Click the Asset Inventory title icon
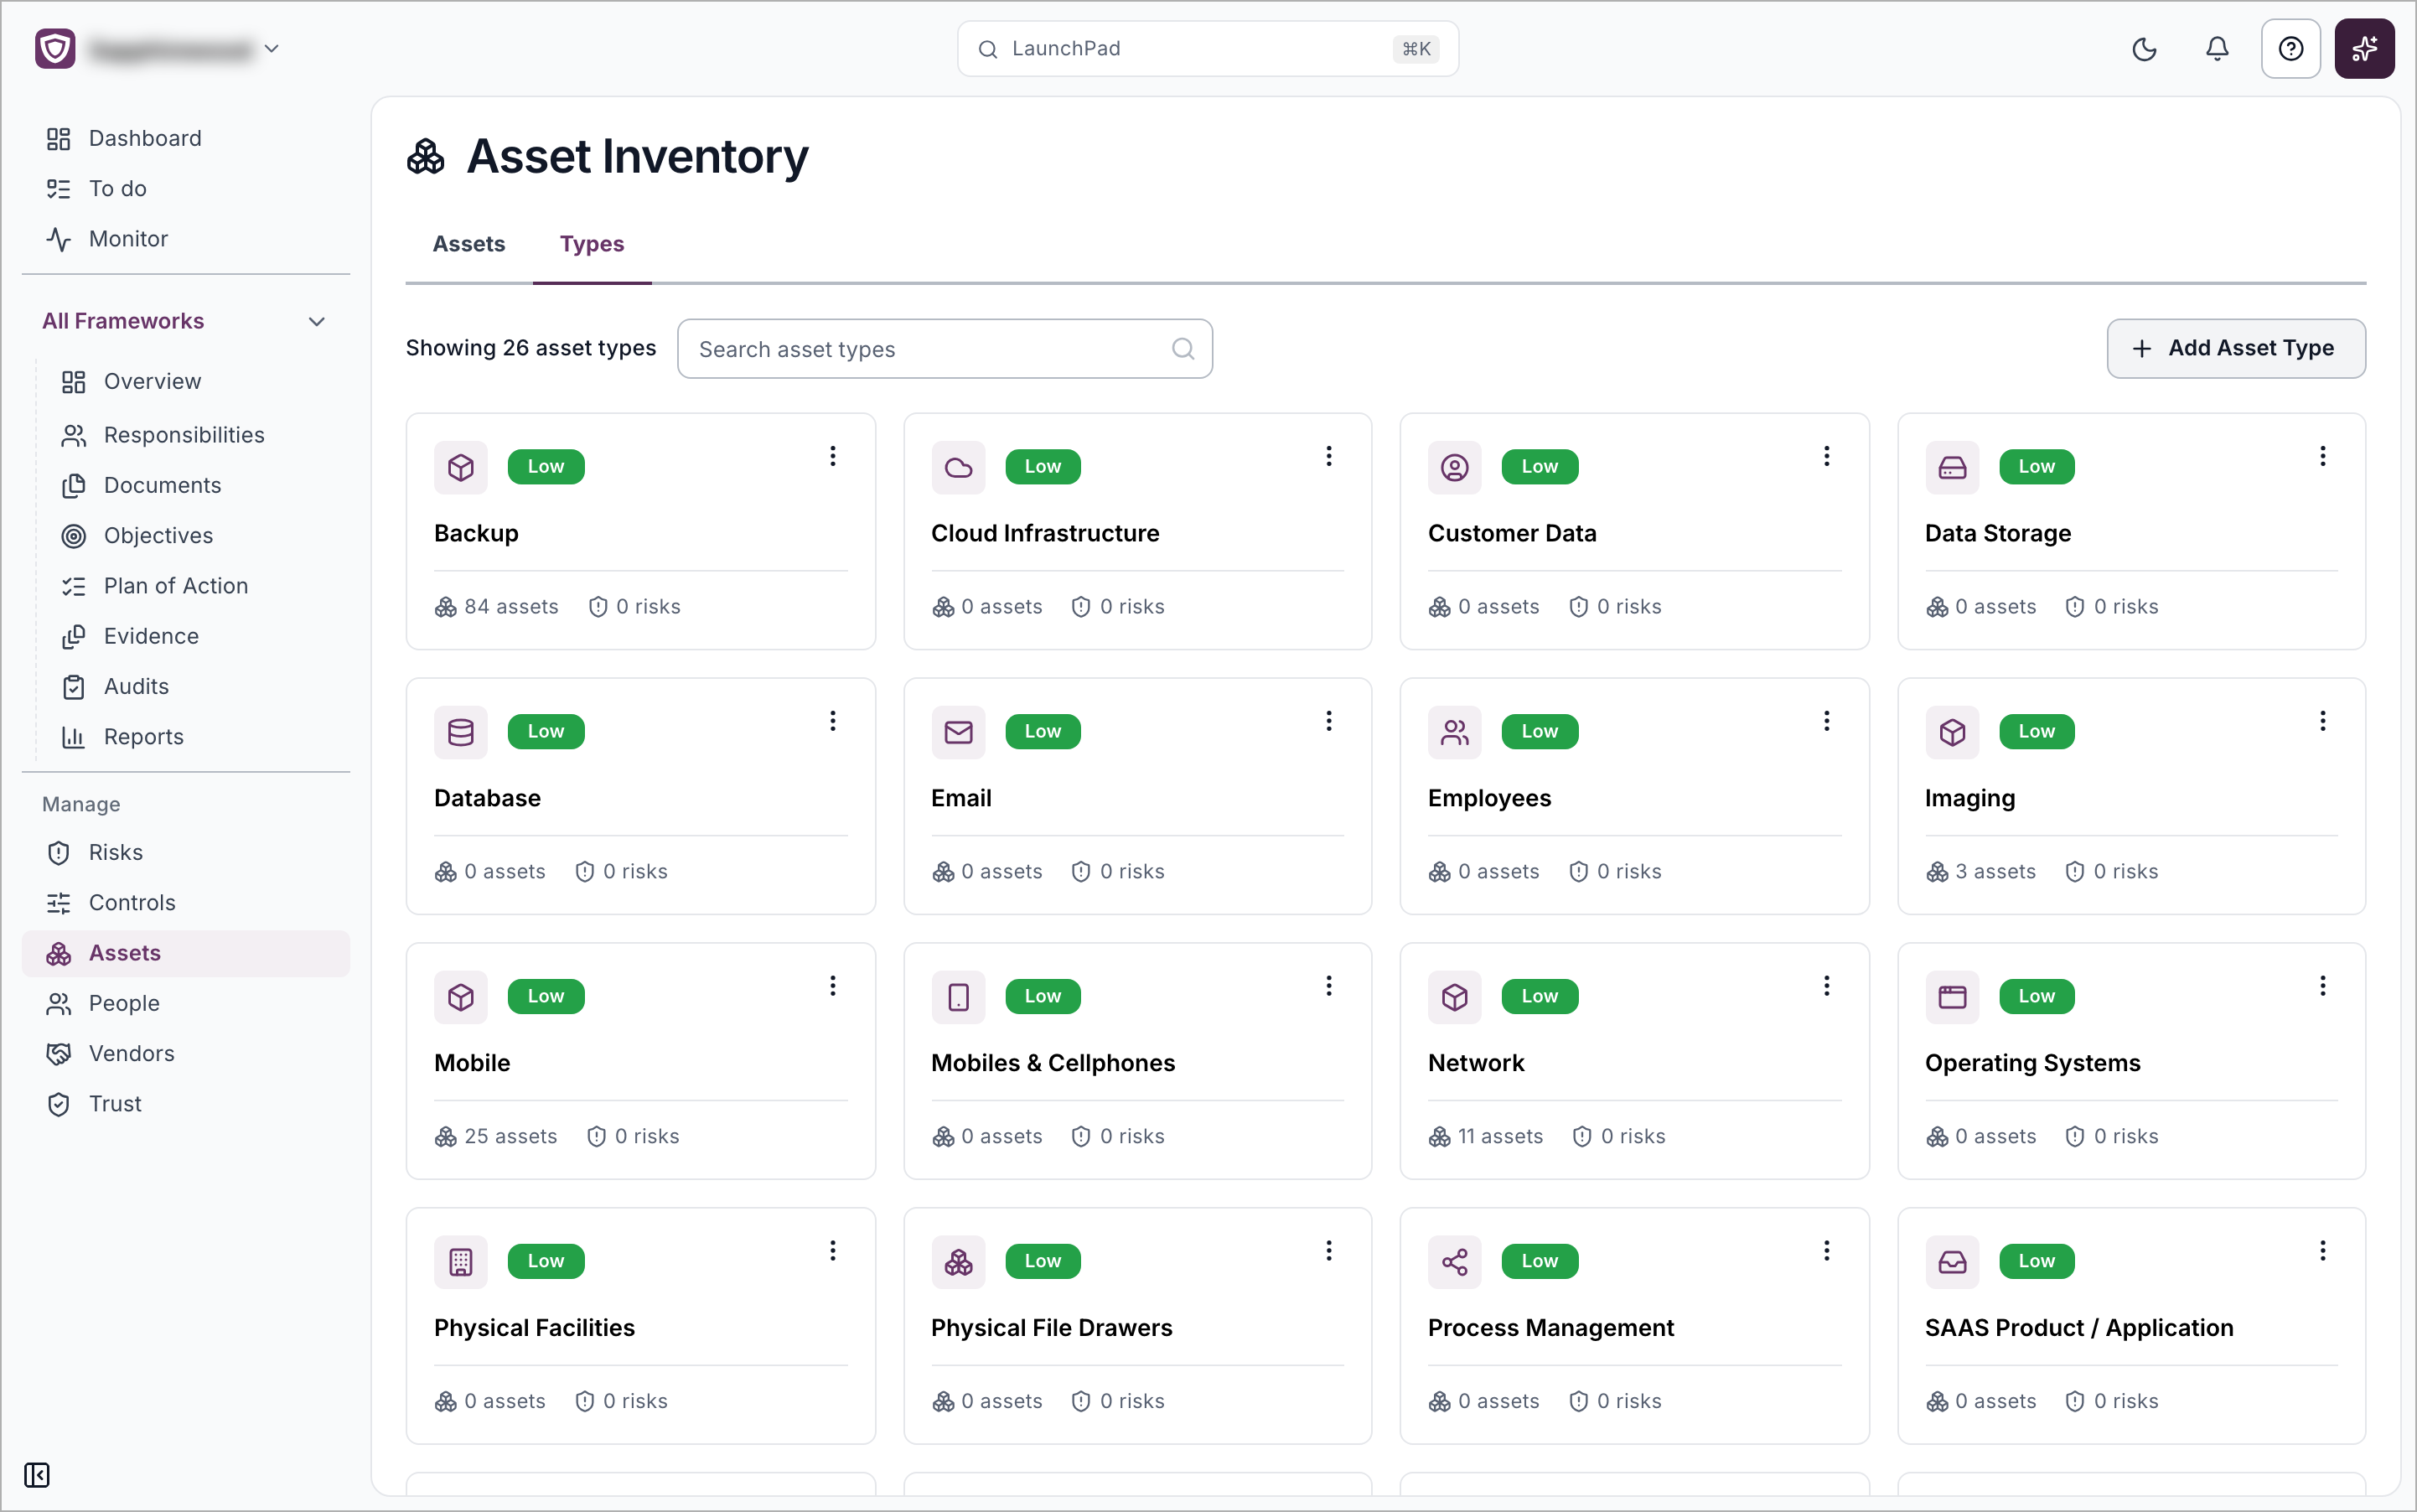This screenshot has height=1512, width=2417. [x=425, y=157]
